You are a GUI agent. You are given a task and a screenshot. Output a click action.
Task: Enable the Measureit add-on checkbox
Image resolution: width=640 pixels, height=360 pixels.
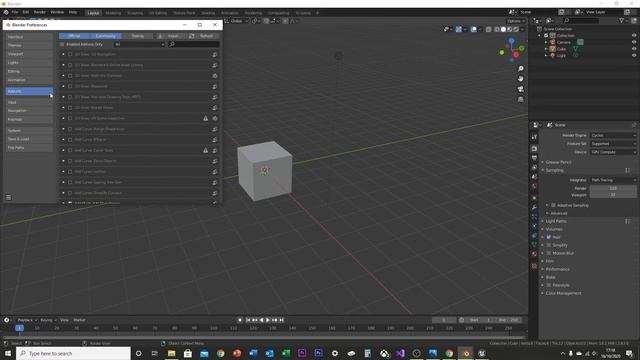[x=70, y=86]
